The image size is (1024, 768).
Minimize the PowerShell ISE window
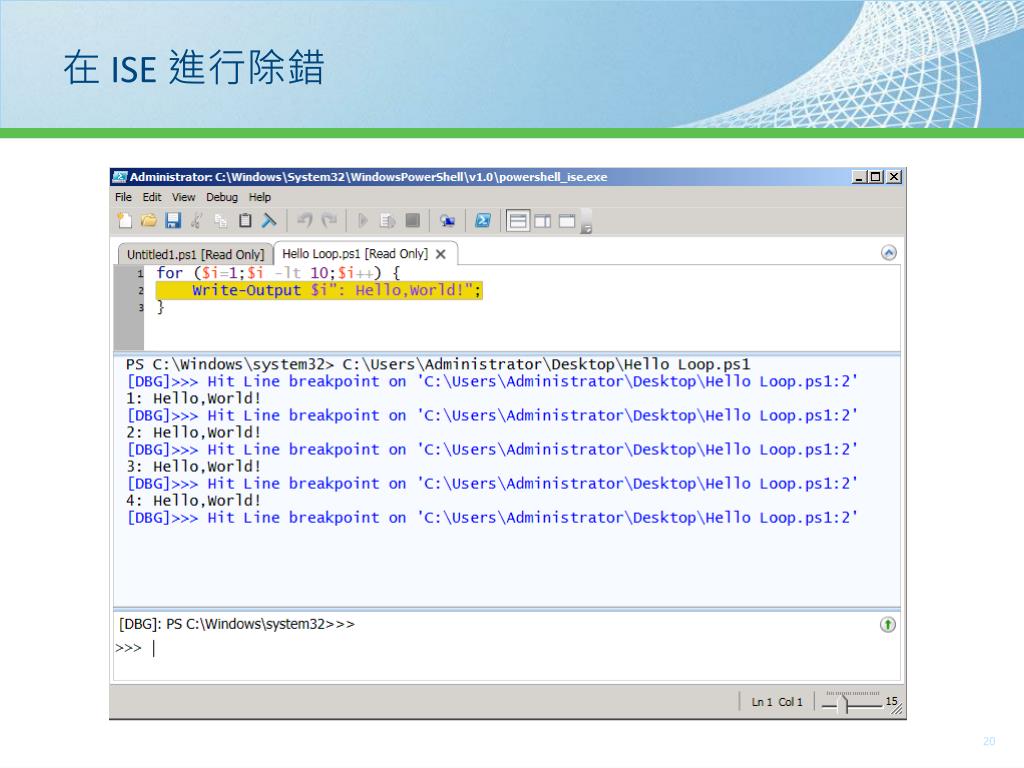(860, 176)
